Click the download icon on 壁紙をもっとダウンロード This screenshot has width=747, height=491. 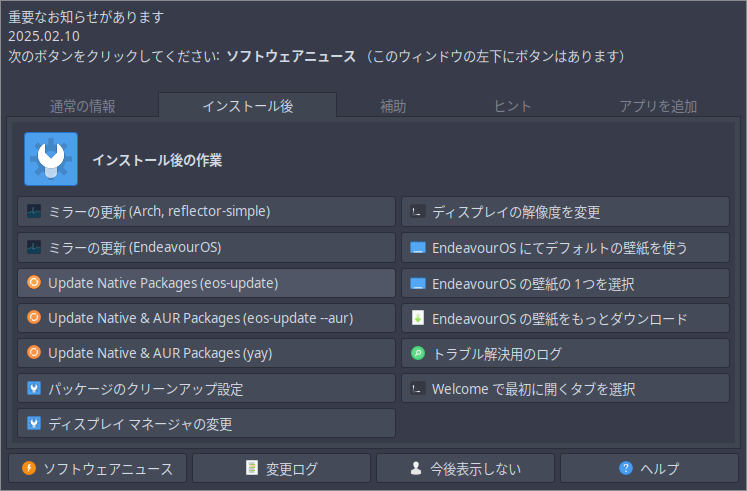(418, 318)
